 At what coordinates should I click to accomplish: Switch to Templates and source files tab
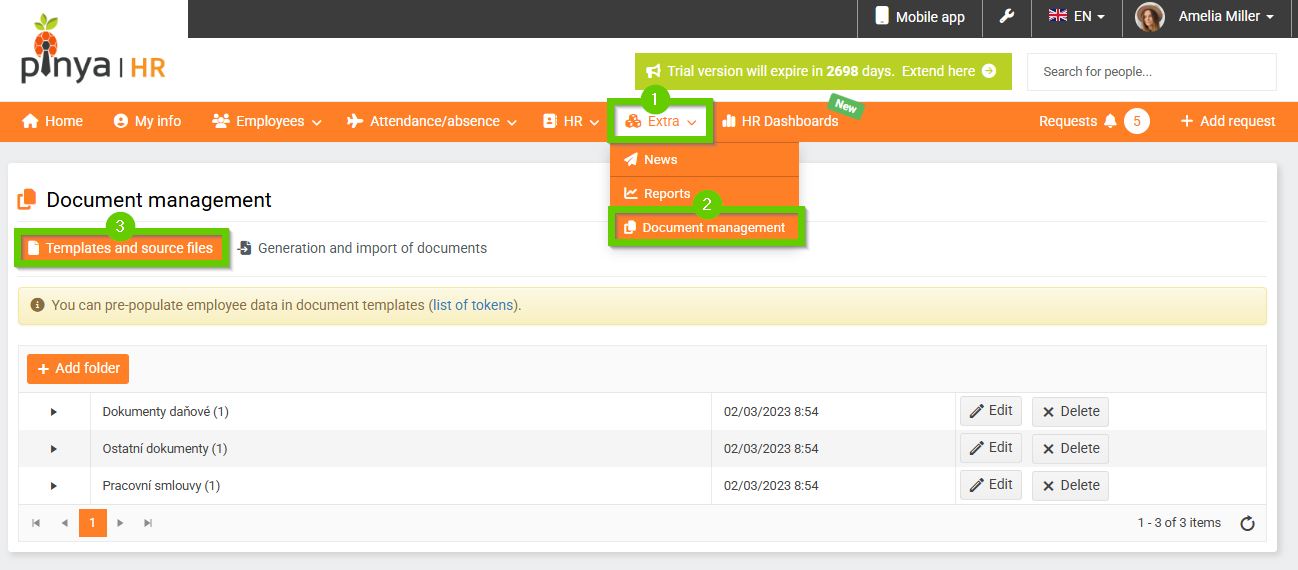120,248
